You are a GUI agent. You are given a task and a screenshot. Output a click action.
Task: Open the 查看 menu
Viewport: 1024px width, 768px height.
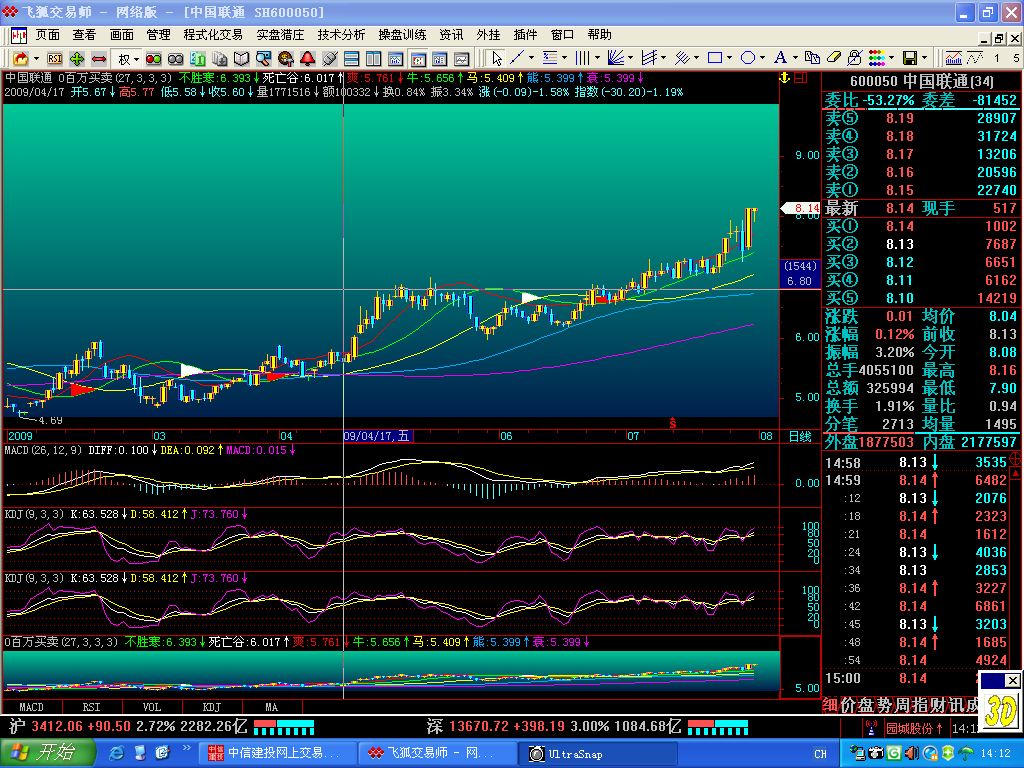(x=84, y=35)
